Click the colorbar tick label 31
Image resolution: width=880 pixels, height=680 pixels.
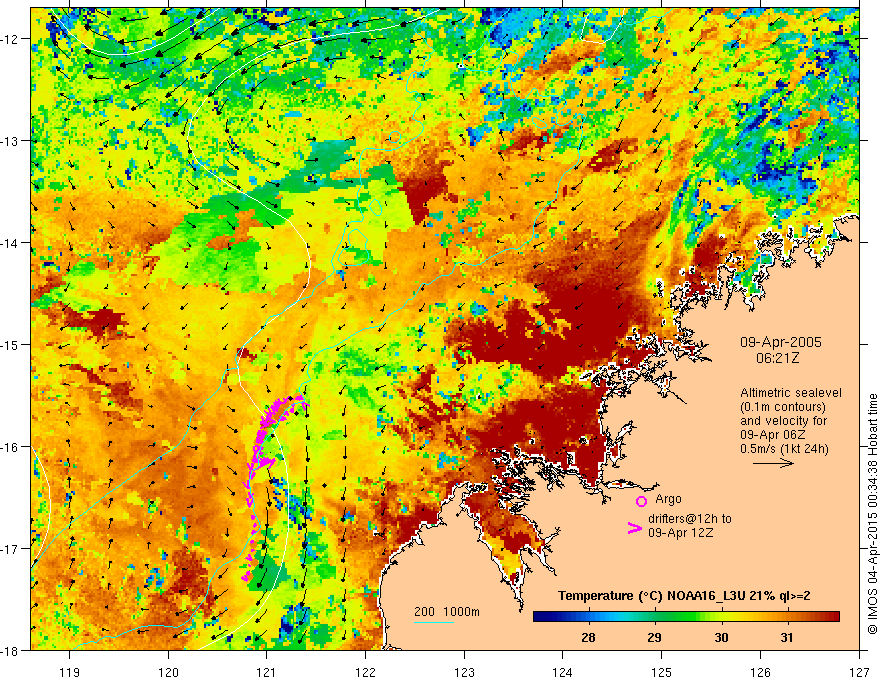coord(787,637)
